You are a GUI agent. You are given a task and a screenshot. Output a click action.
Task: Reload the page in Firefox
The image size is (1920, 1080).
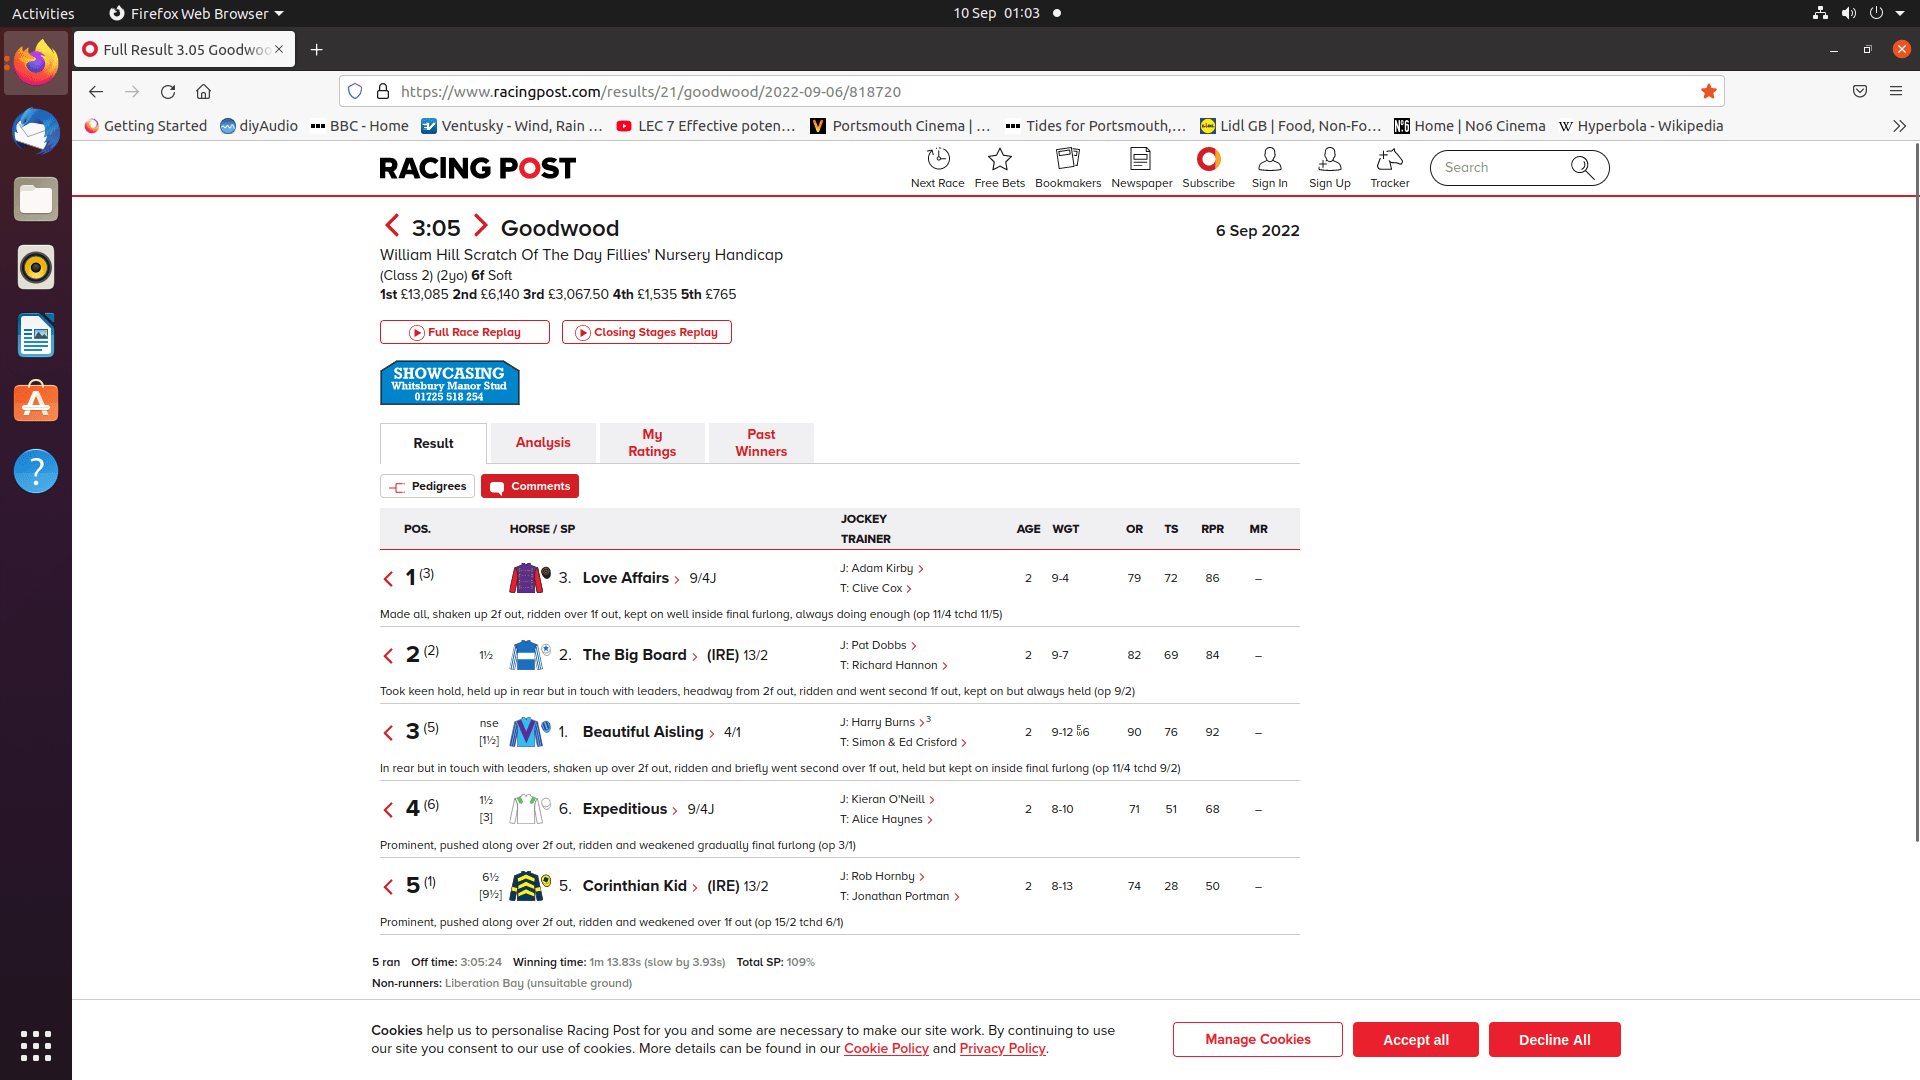click(168, 91)
